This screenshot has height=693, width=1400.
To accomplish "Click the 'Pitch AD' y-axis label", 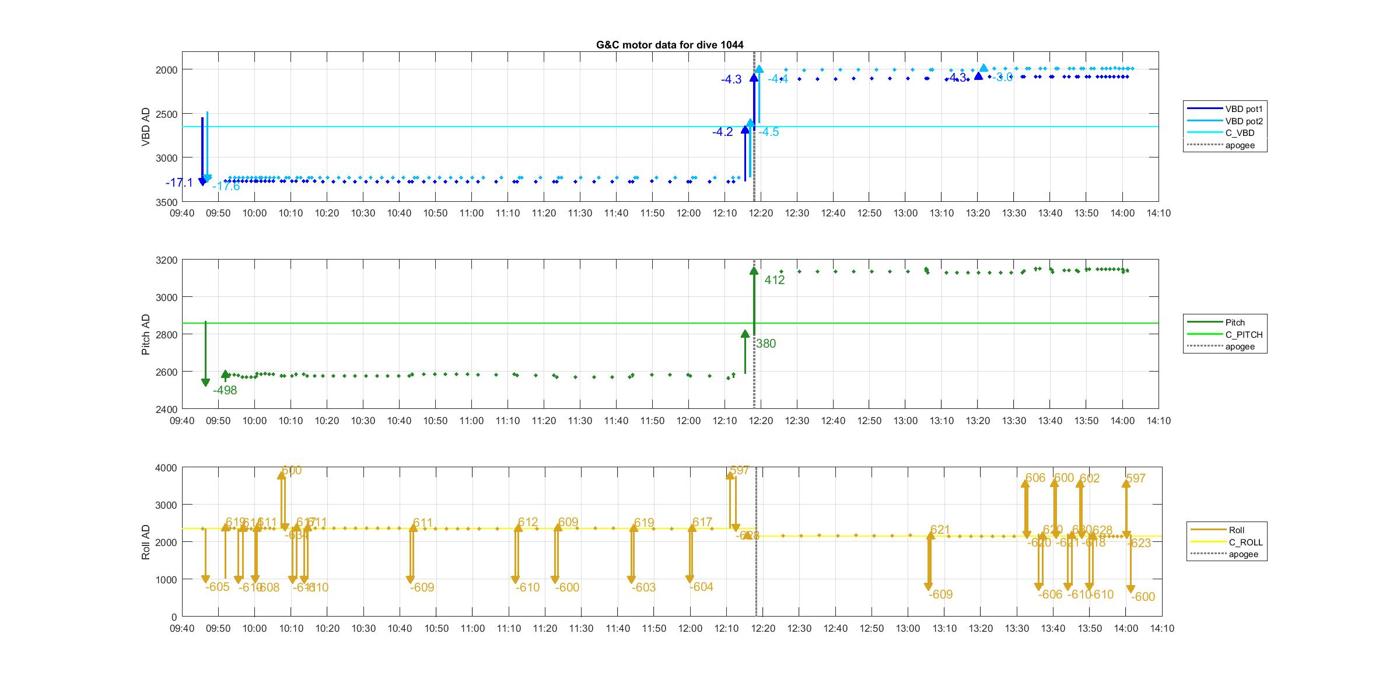I will [146, 335].
